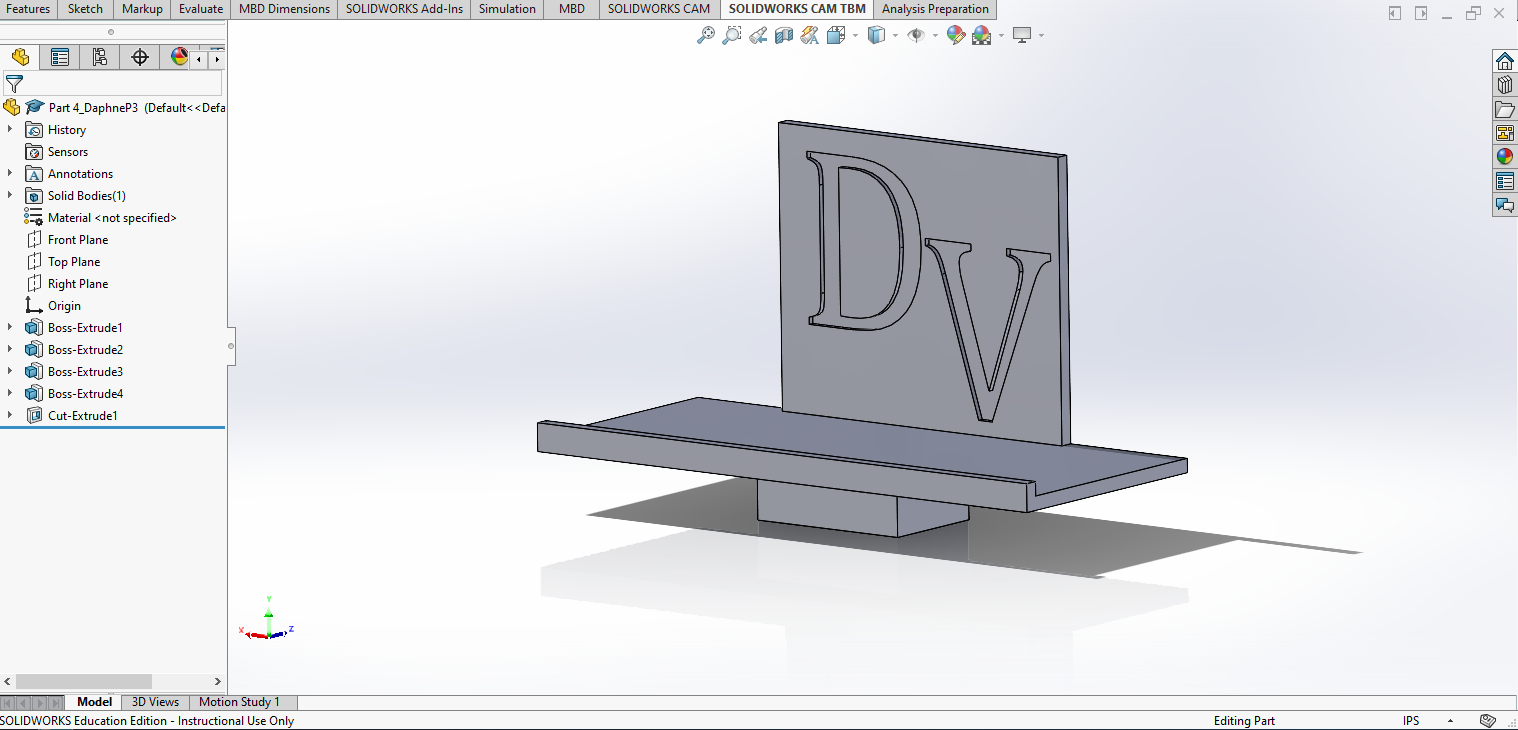Toggle the Section View tool

(784, 35)
